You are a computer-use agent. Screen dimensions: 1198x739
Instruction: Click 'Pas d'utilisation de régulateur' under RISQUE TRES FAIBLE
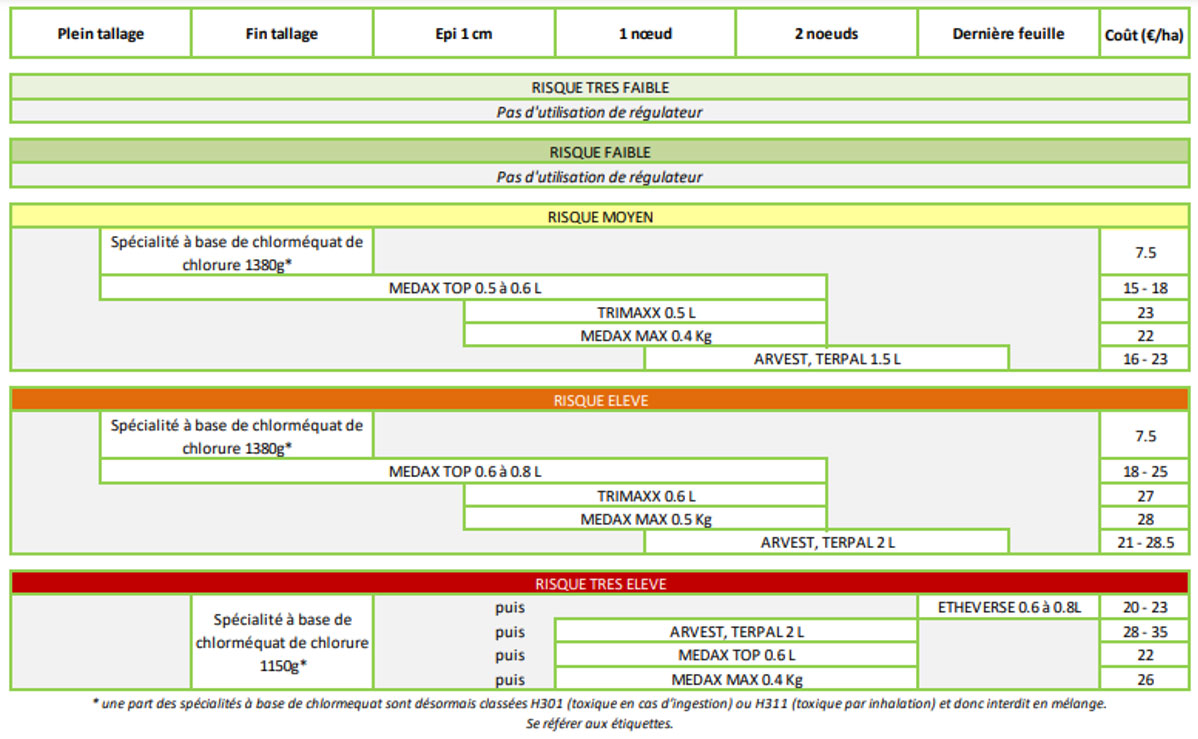point(600,112)
